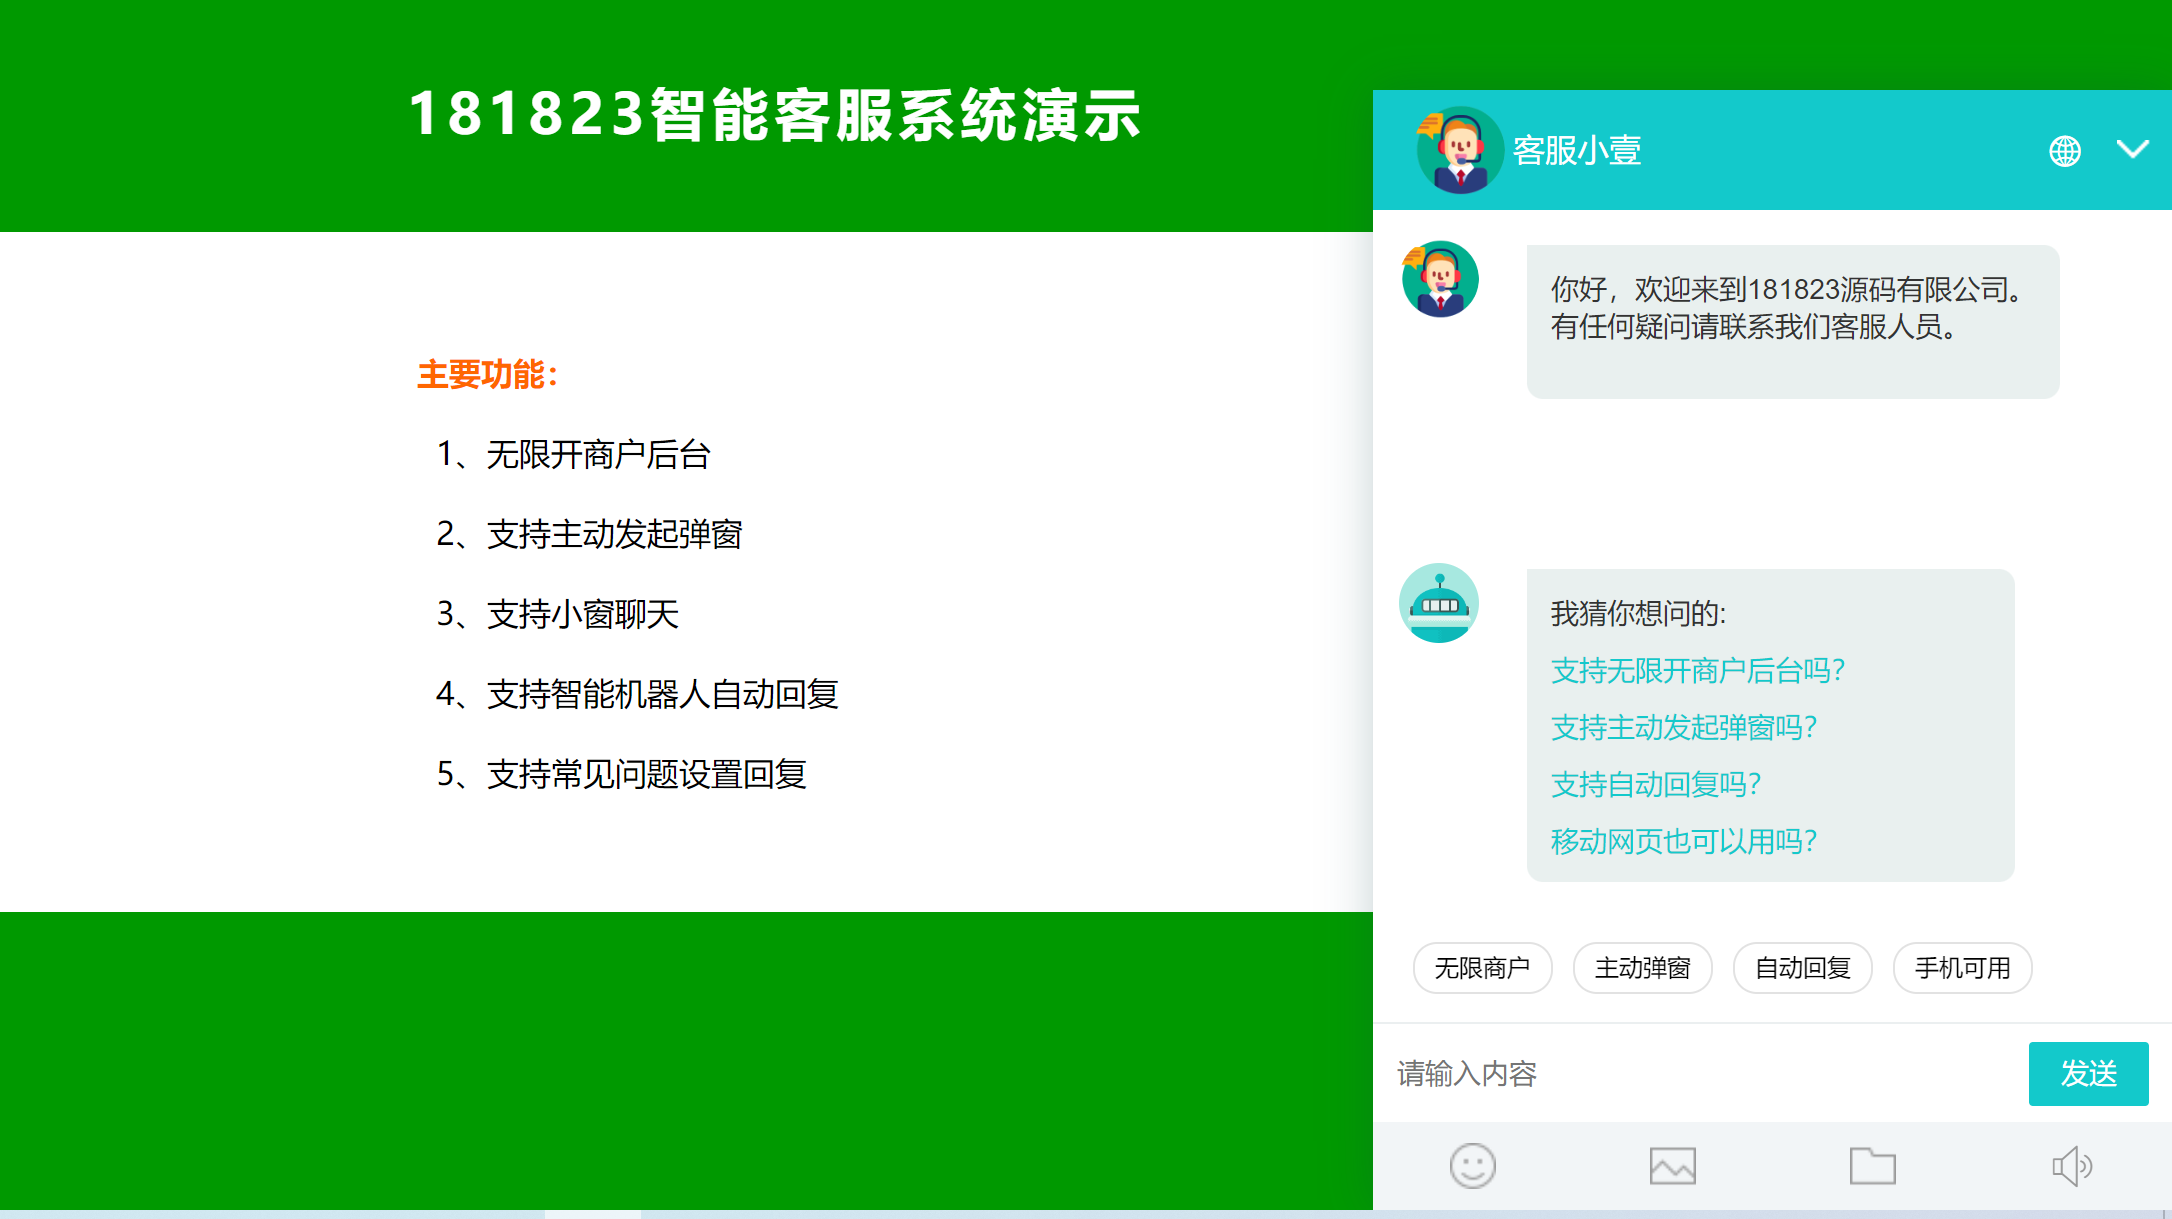2172x1219 pixels.
Task: Click the 请输入内容 message input field
Action: click(1700, 1074)
